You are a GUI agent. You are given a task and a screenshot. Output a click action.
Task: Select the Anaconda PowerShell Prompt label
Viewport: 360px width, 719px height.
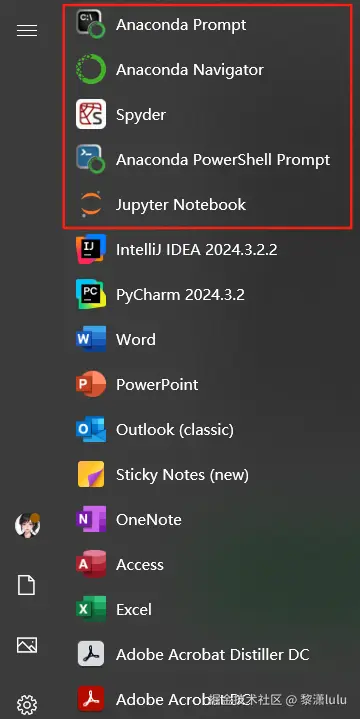click(223, 160)
